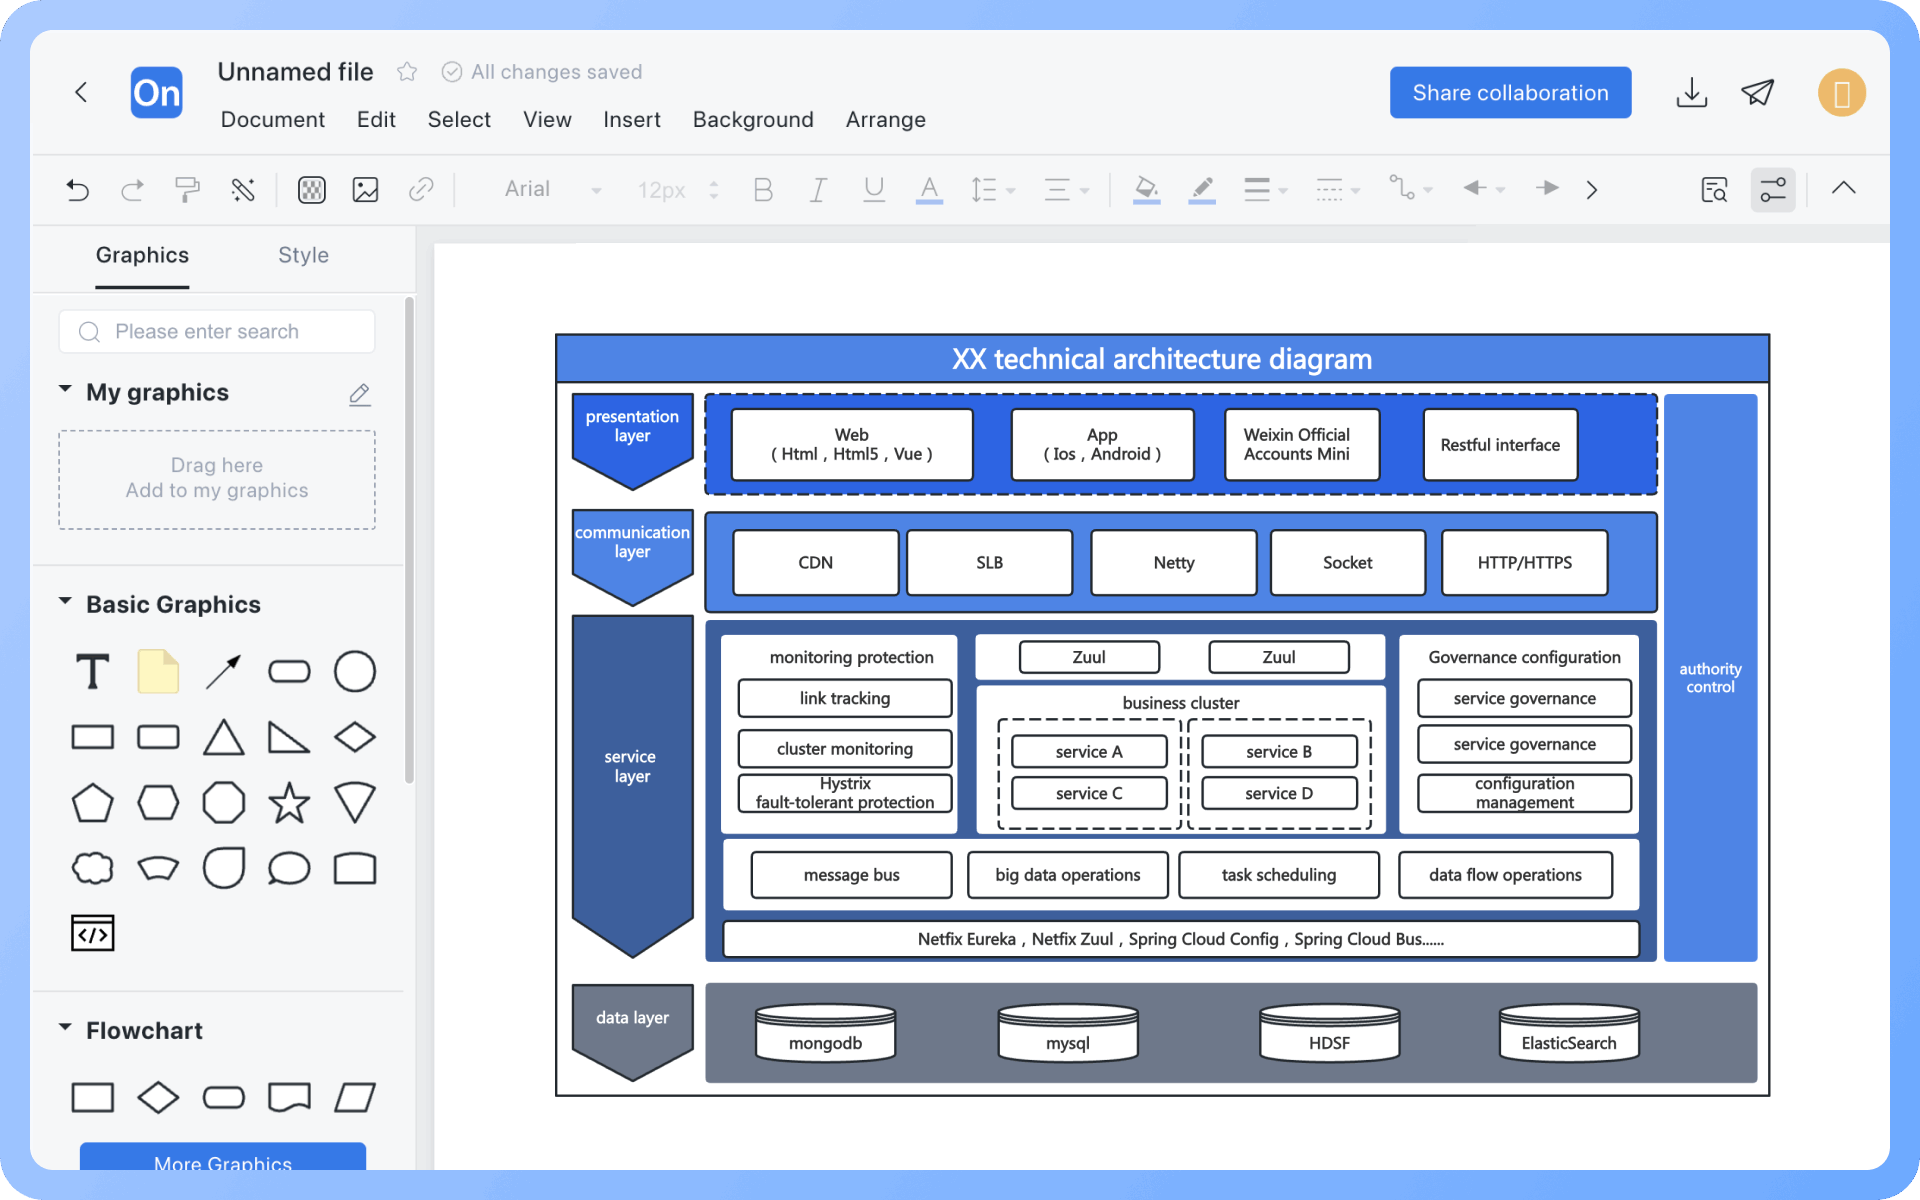Screen dimensions: 1920x1200
Task: Select the Text T shape
Action: coord(93,671)
